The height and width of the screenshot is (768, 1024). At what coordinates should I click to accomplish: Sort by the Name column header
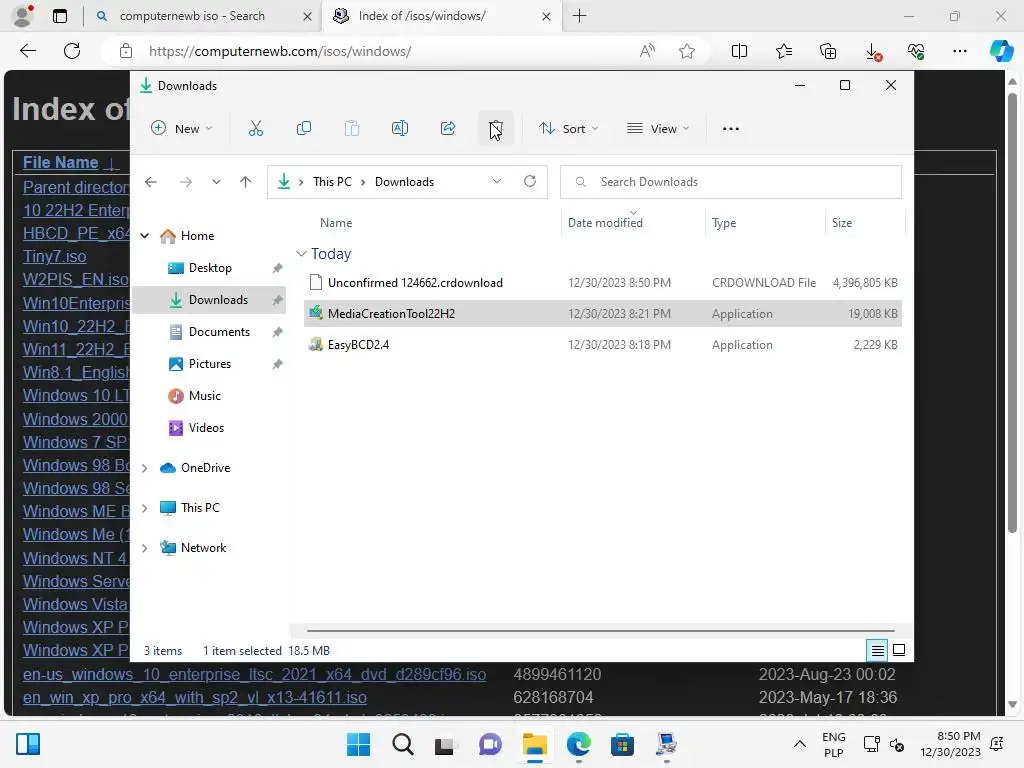(336, 223)
